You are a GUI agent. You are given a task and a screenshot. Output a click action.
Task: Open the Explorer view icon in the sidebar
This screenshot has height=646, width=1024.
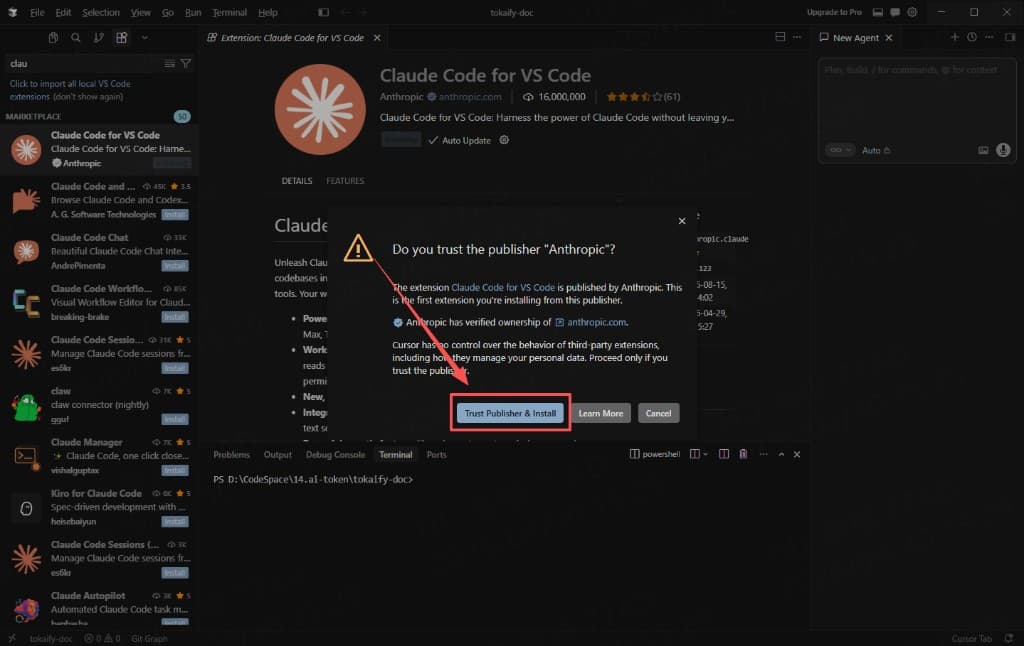(54, 38)
